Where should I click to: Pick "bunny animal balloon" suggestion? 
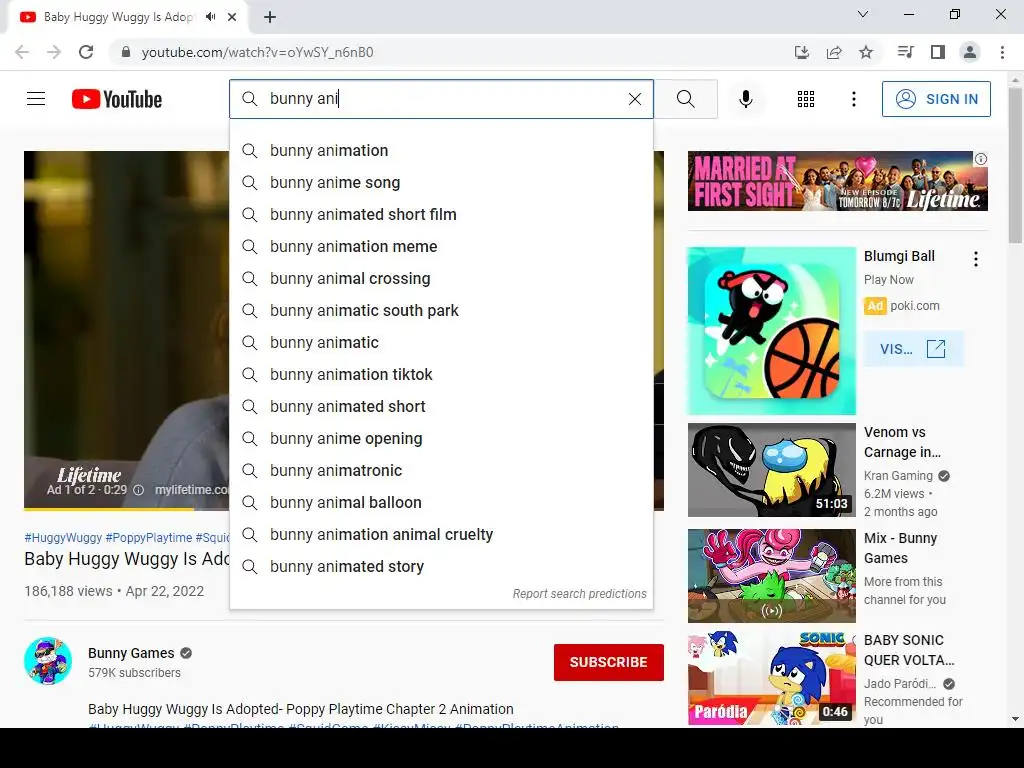pyautogui.click(x=441, y=502)
